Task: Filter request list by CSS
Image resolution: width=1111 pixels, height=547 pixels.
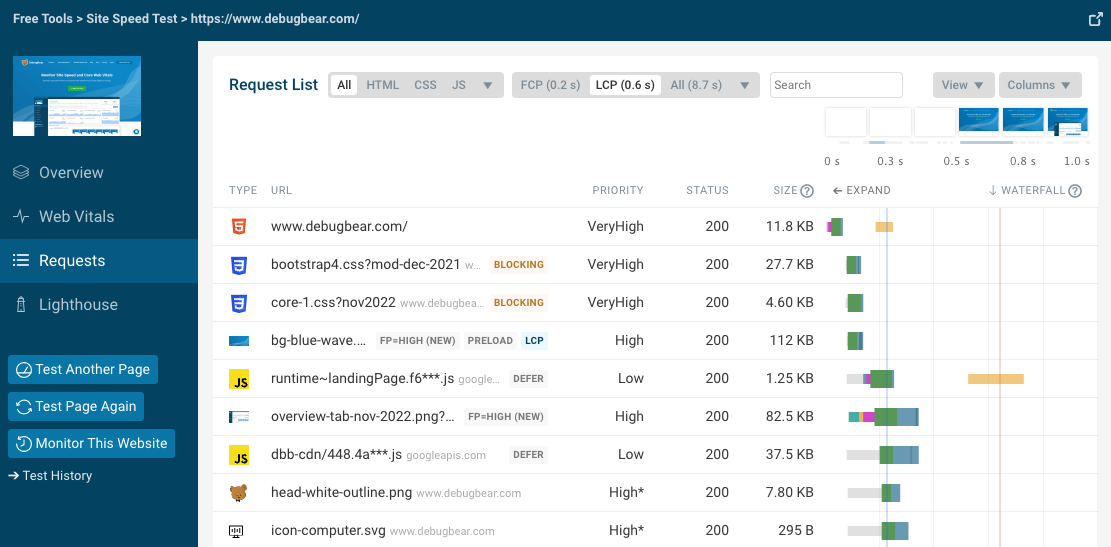Action: click(x=425, y=85)
